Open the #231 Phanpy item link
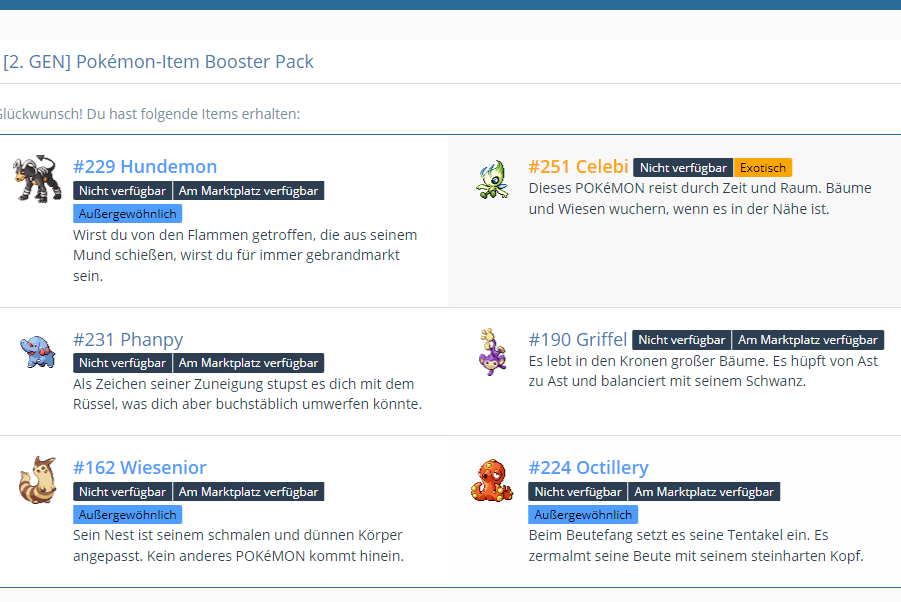The width and height of the screenshot is (901, 602). pyautogui.click(x=128, y=340)
